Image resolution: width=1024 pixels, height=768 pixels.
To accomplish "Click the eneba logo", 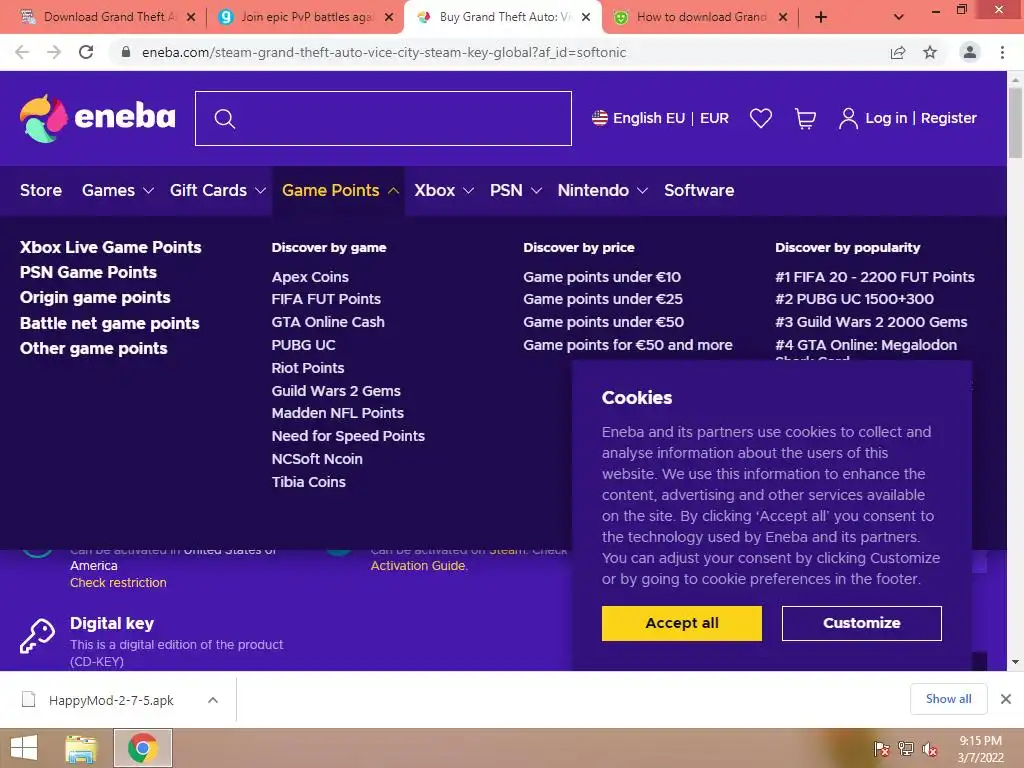I will [98, 118].
